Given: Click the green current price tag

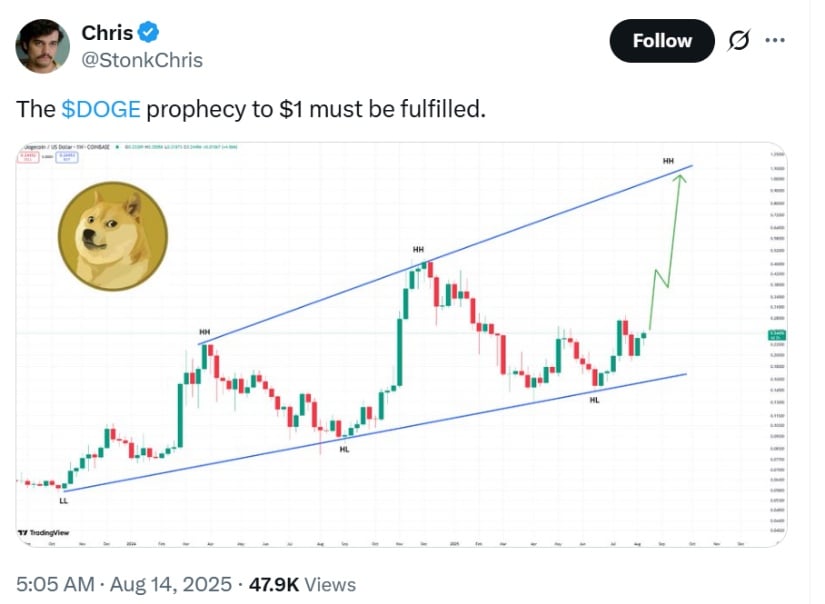Looking at the screenshot, I should pos(777,335).
